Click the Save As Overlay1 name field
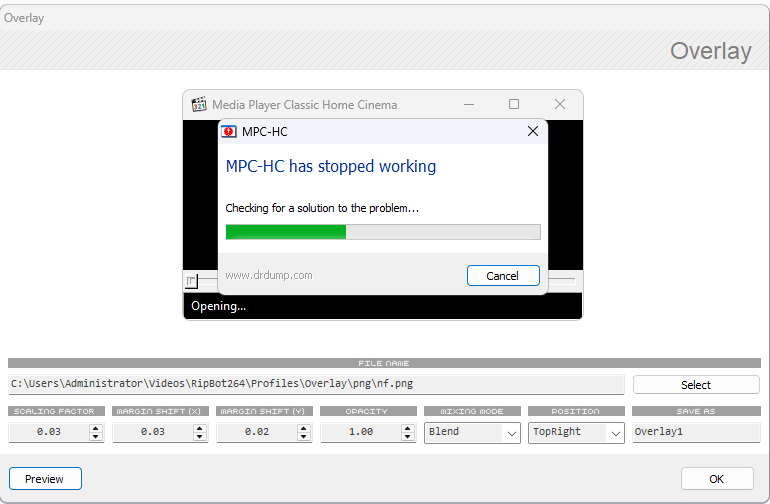The image size is (770, 504). [696, 432]
